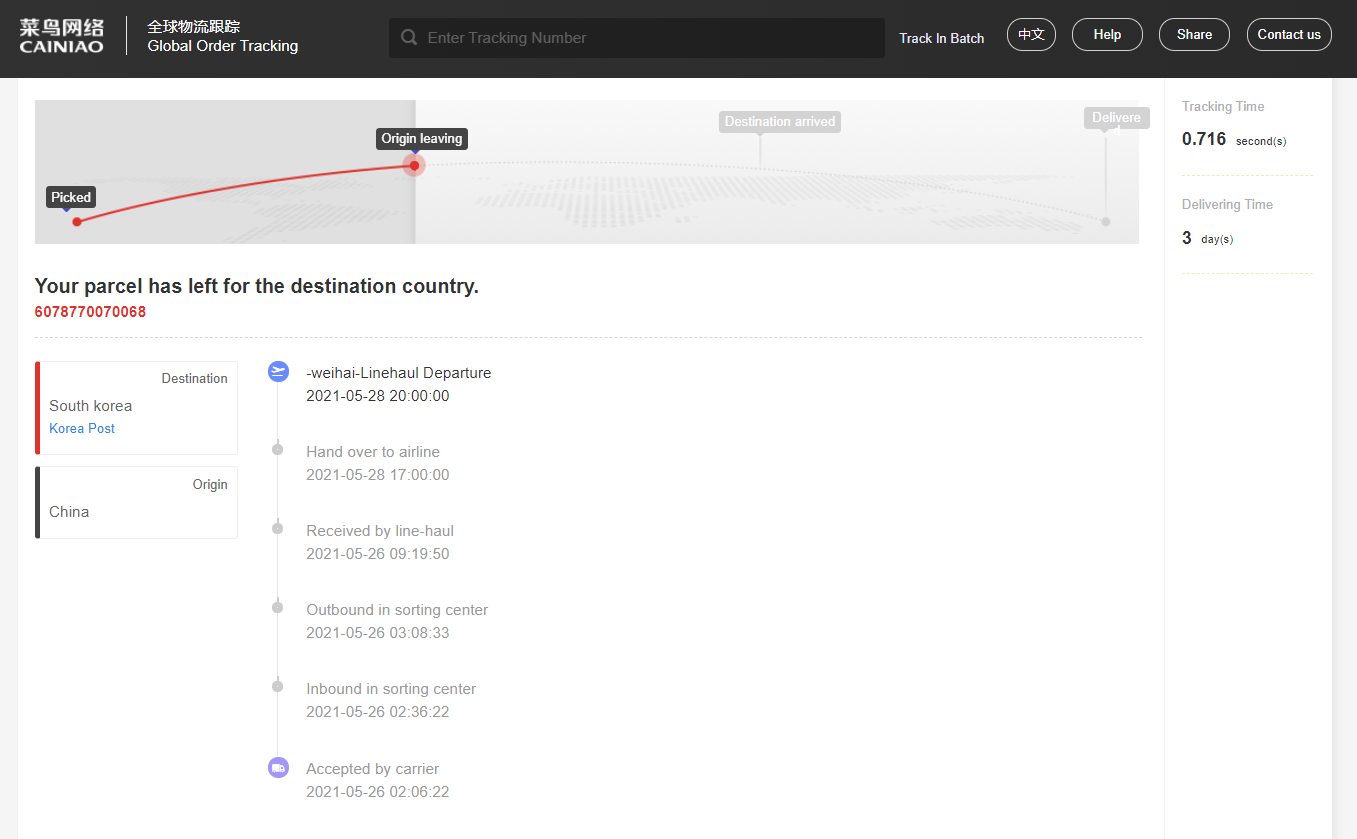Viewport: 1357px width, 839px height.
Task: Select the Delivered marker label
Action: [x=1117, y=118]
